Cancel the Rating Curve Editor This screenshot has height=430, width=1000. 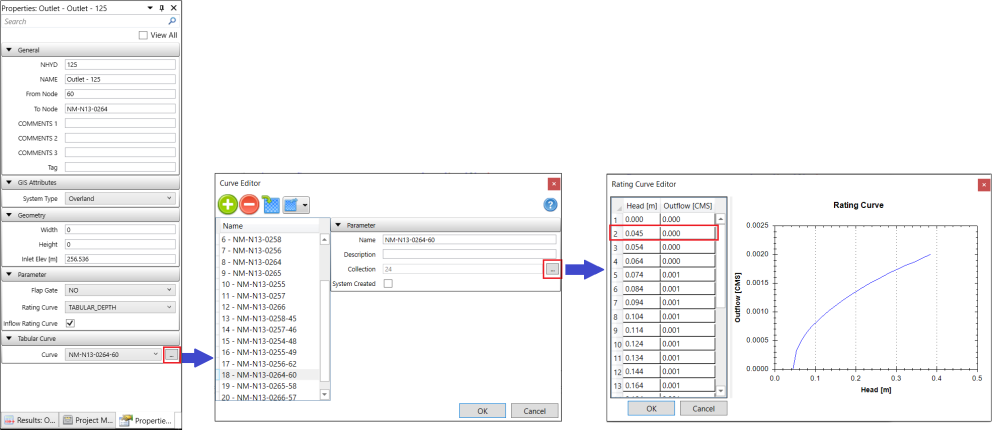click(703, 408)
